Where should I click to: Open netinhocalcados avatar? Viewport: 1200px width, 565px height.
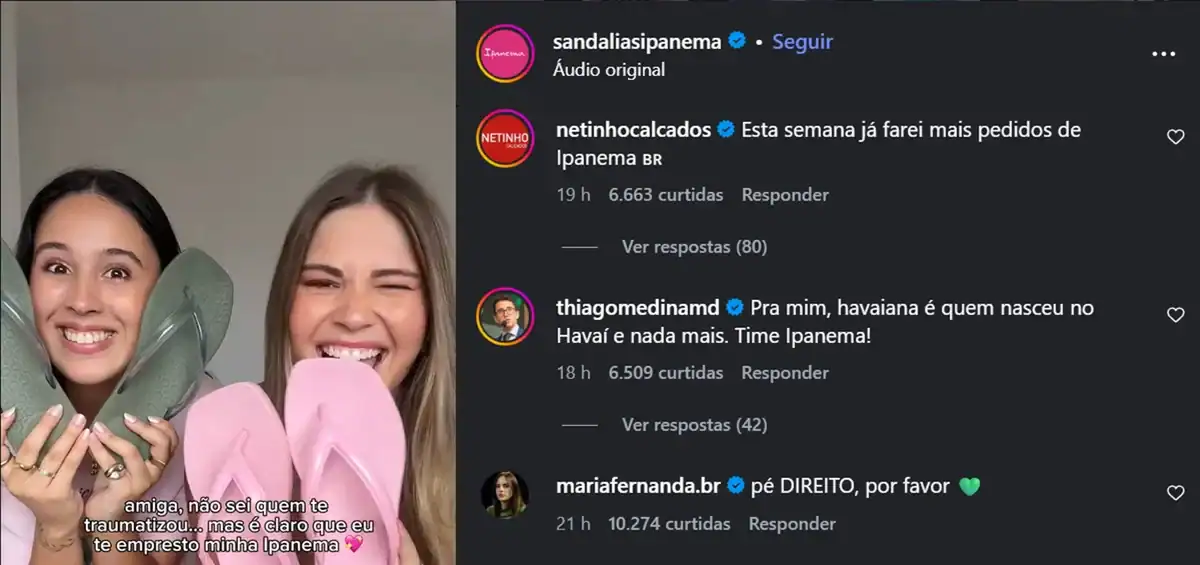(505, 137)
